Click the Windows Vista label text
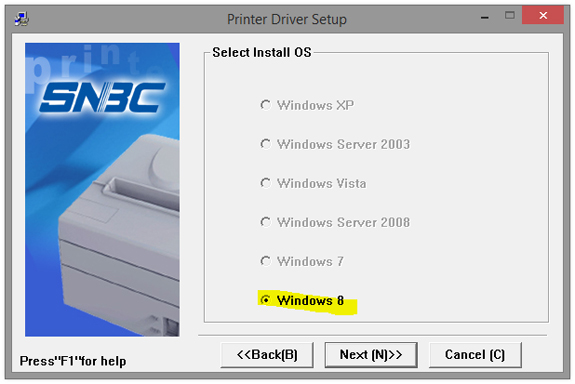This screenshot has height=384, width=575. (x=322, y=183)
